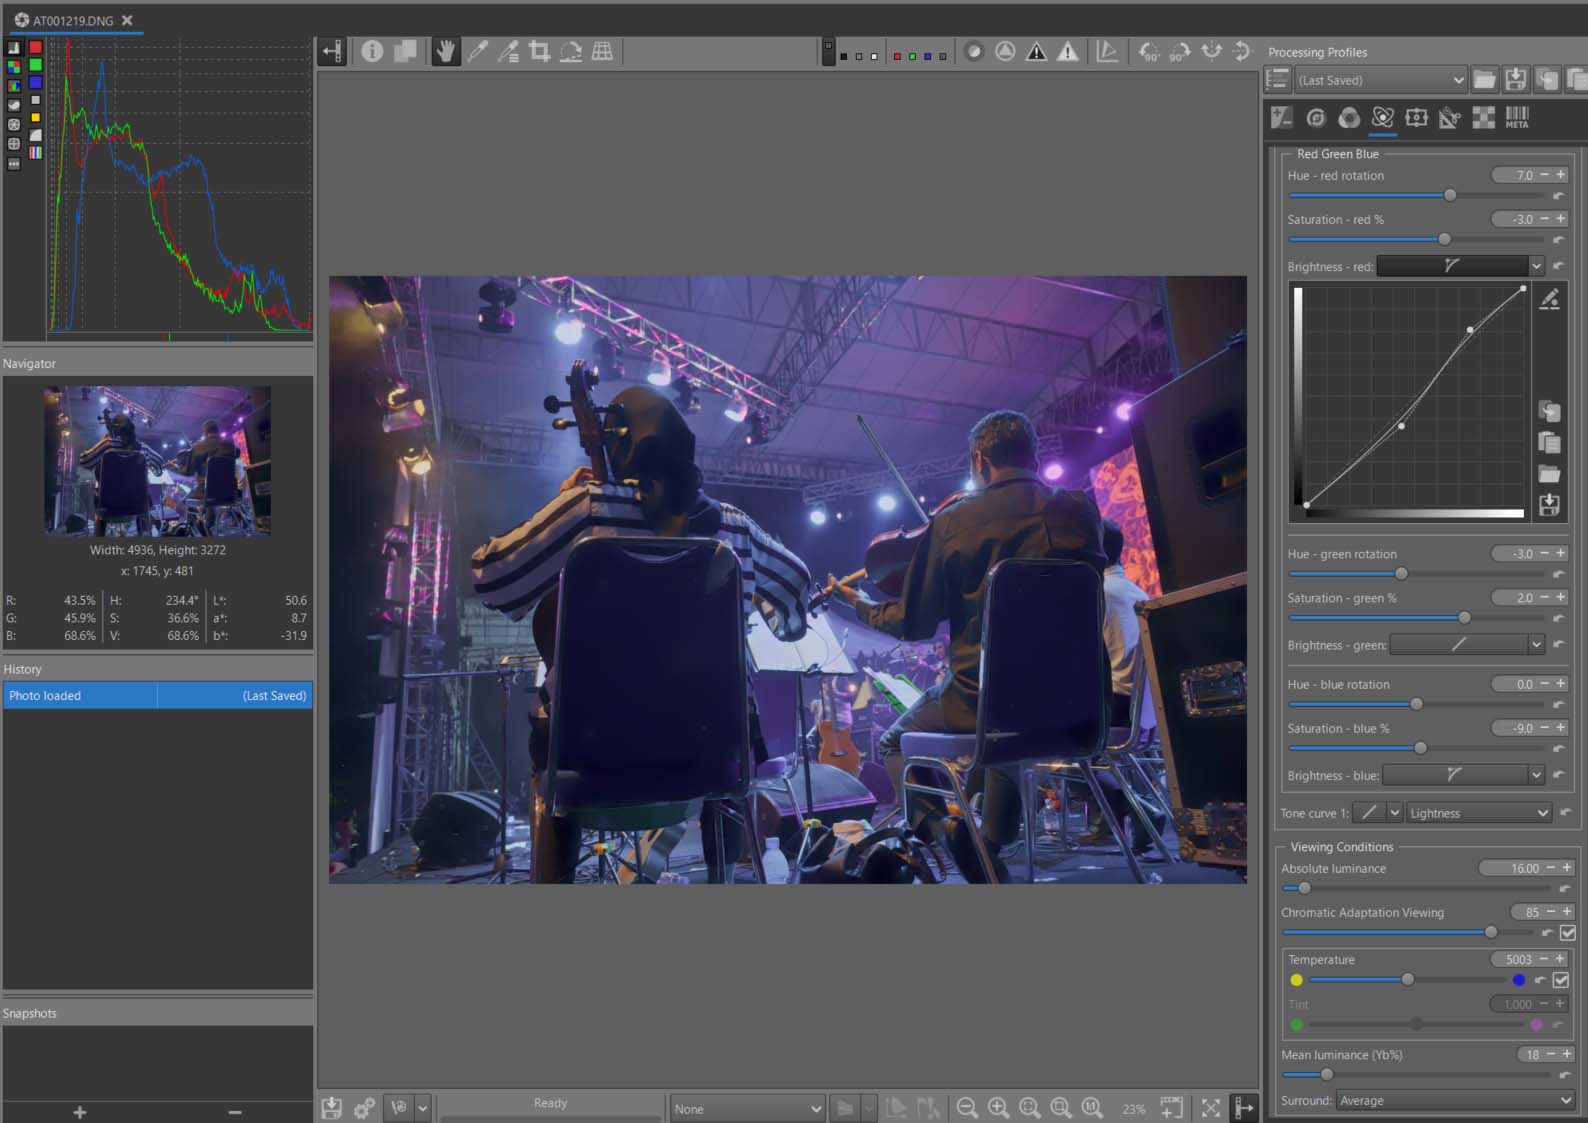Save the current image with the disk icon

tap(332, 1107)
